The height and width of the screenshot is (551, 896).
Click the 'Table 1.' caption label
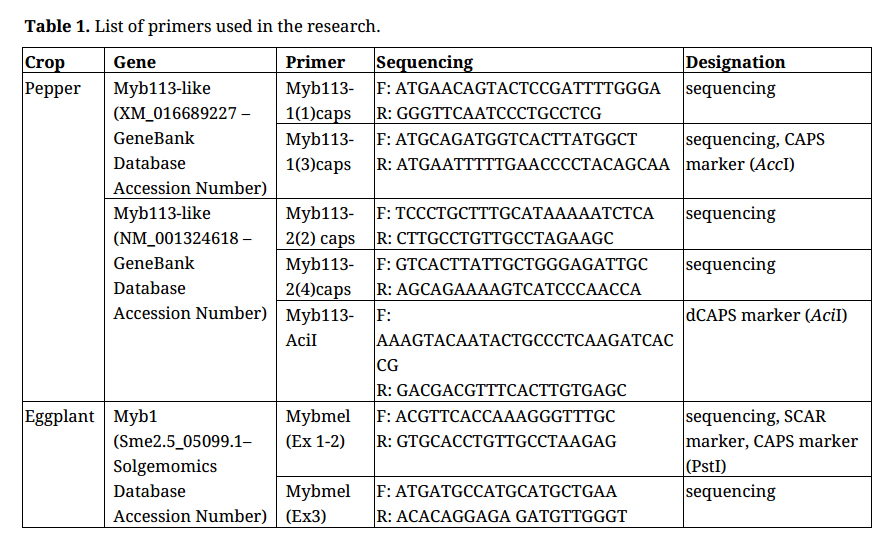click(57, 25)
